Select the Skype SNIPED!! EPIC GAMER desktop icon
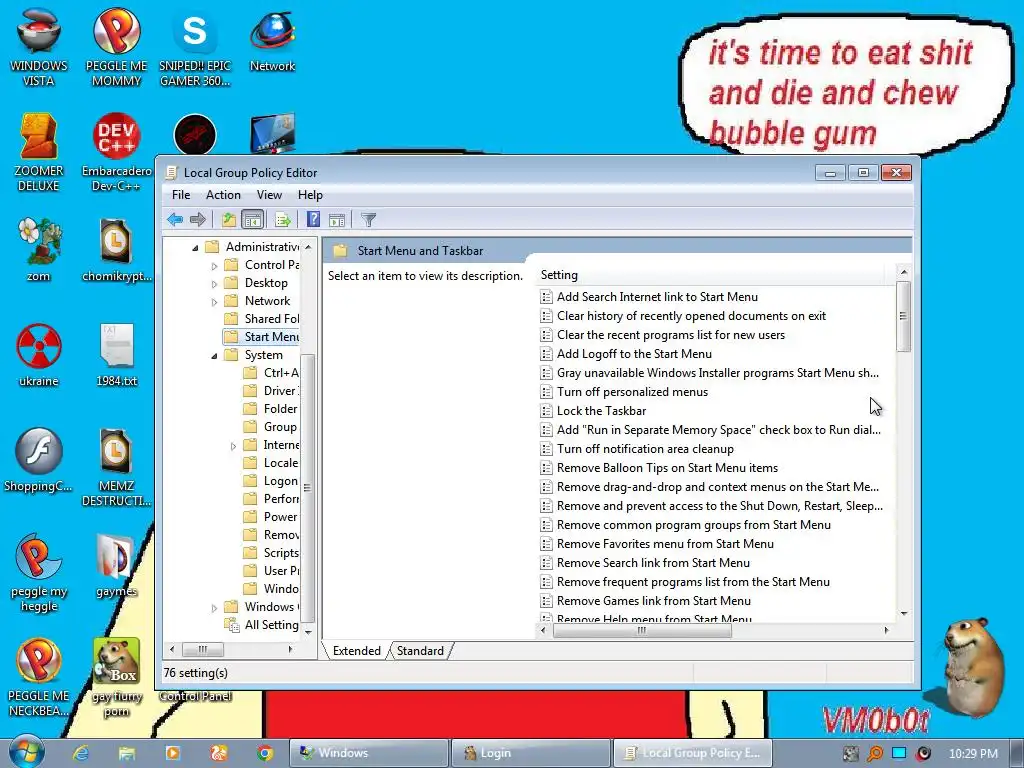The image size is (1024, 768). pos(195,47)
